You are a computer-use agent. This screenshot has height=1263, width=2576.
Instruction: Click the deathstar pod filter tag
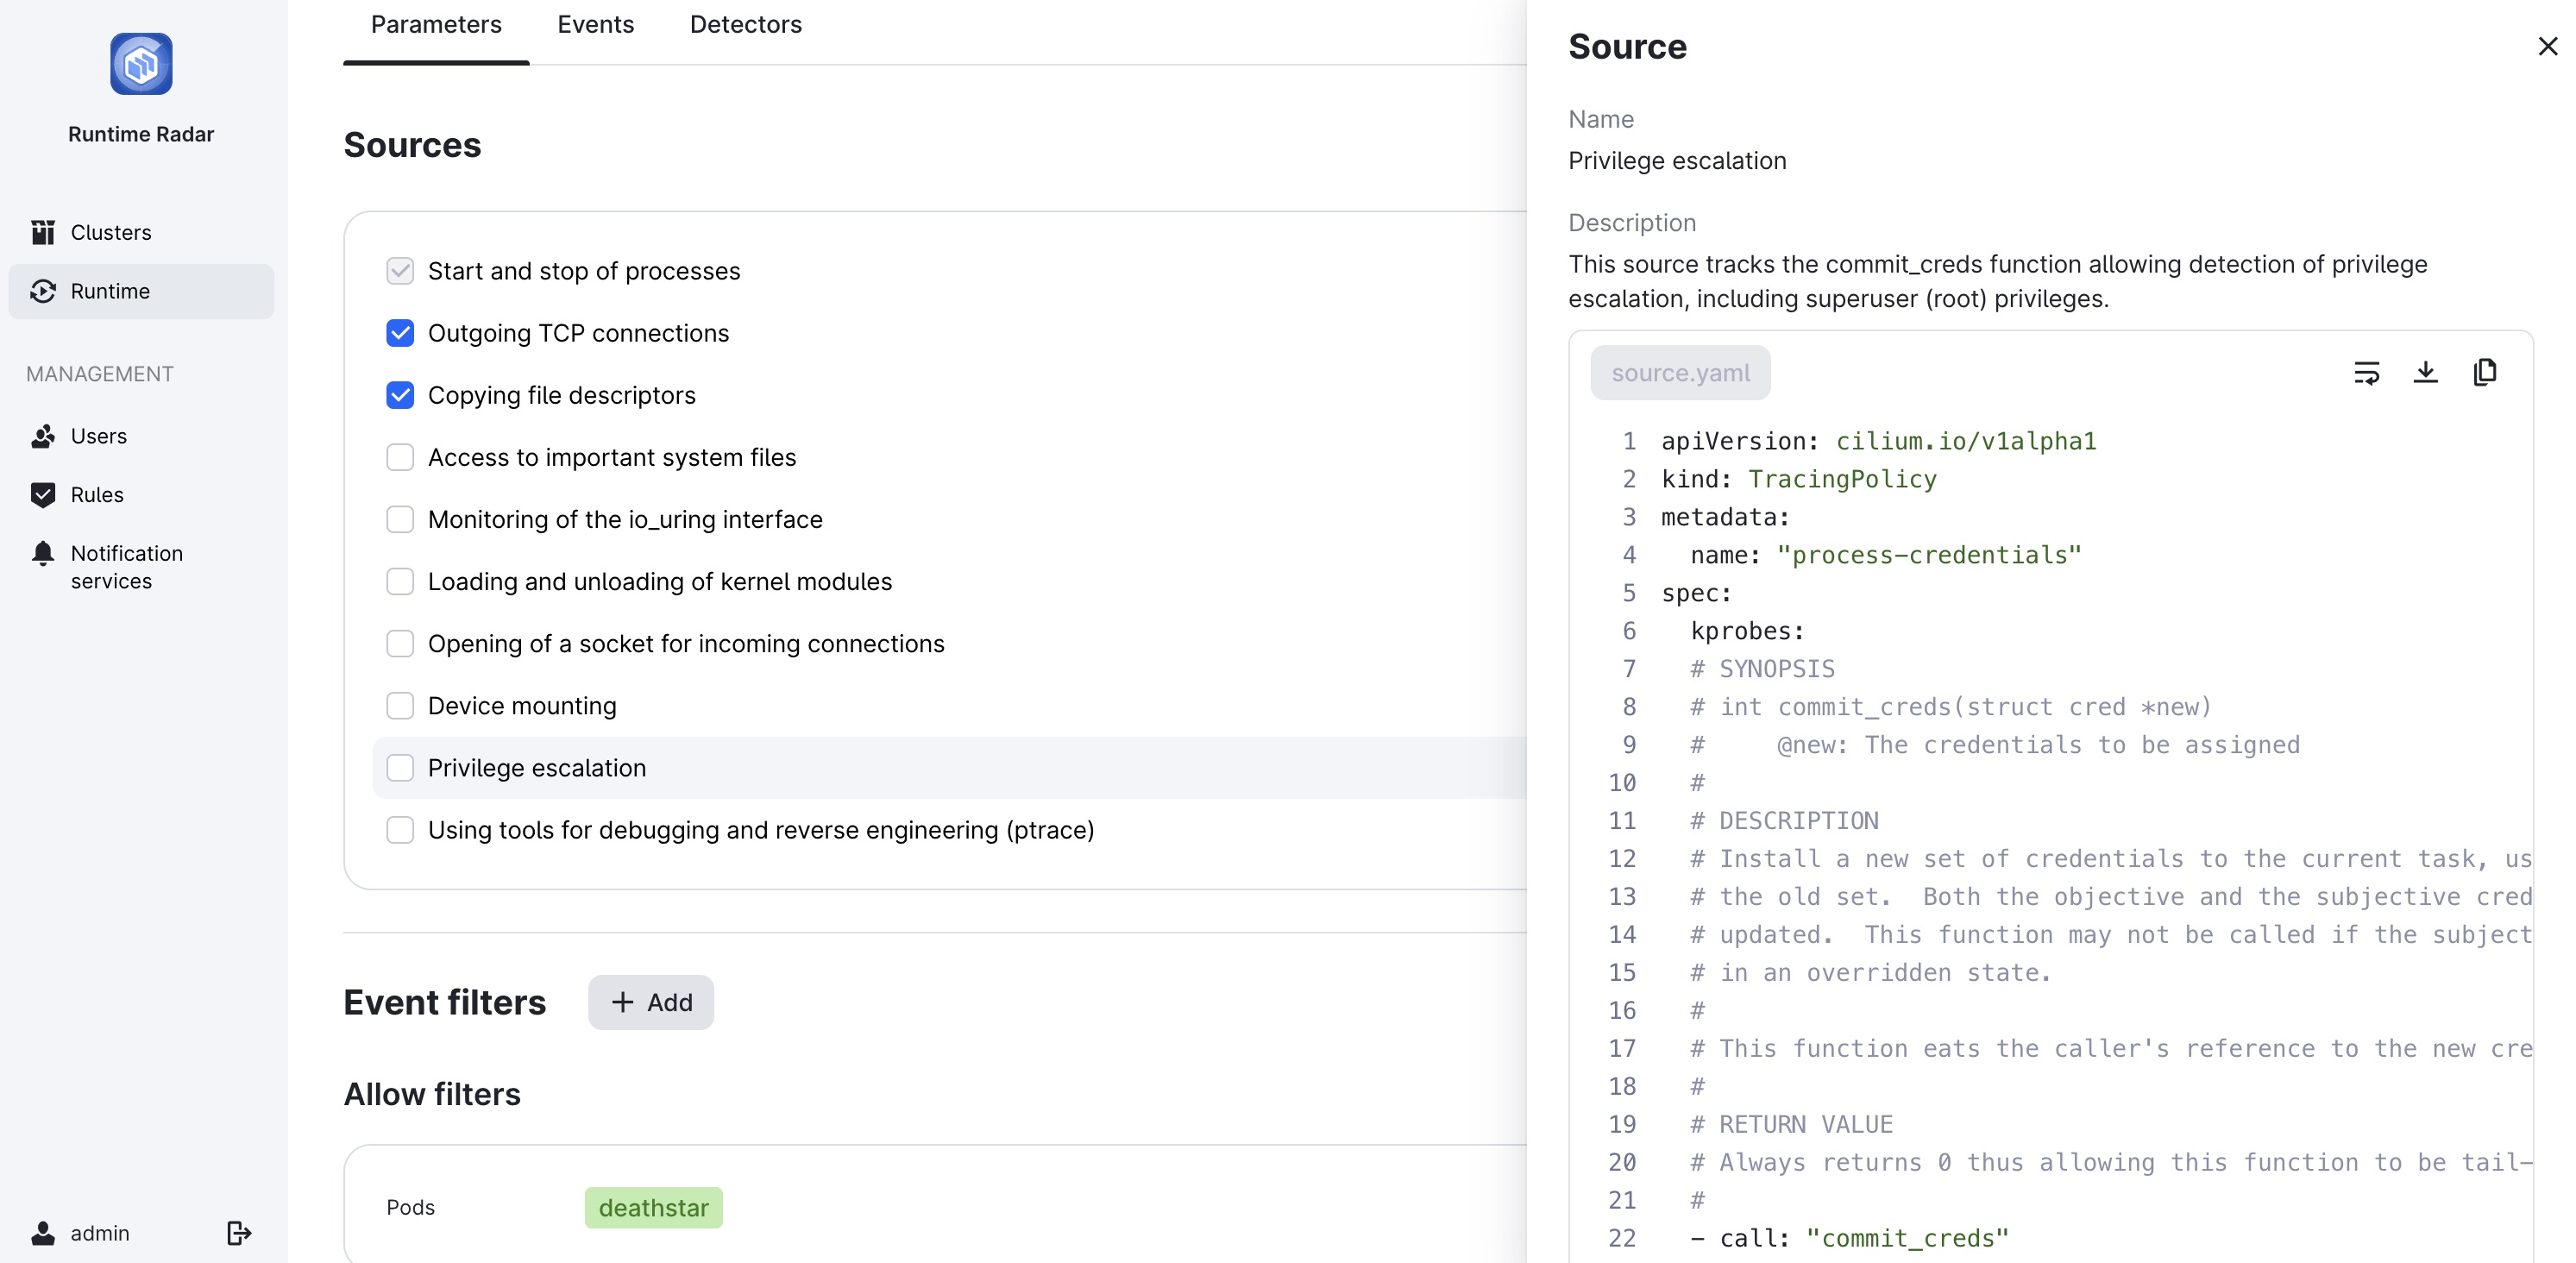[653, 1207]
